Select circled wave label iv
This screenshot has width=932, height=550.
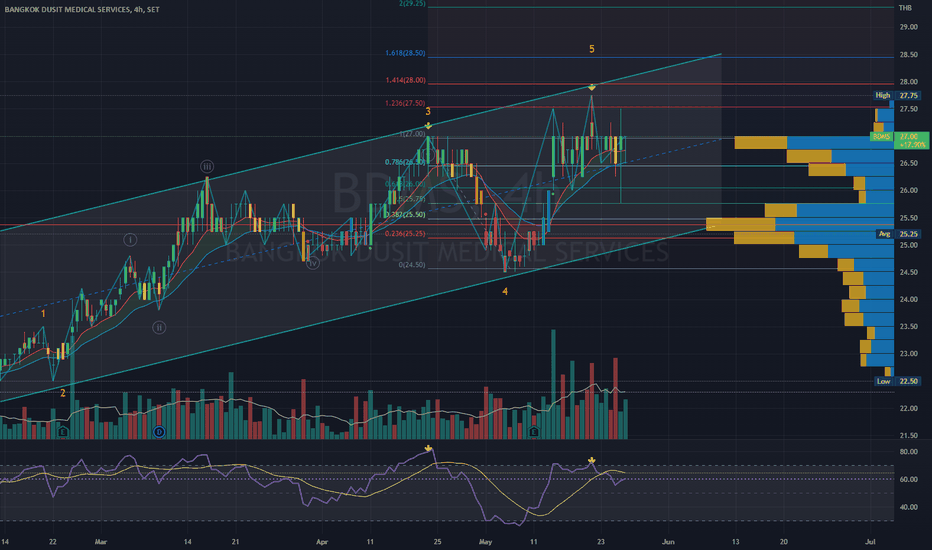coord(313,263)
